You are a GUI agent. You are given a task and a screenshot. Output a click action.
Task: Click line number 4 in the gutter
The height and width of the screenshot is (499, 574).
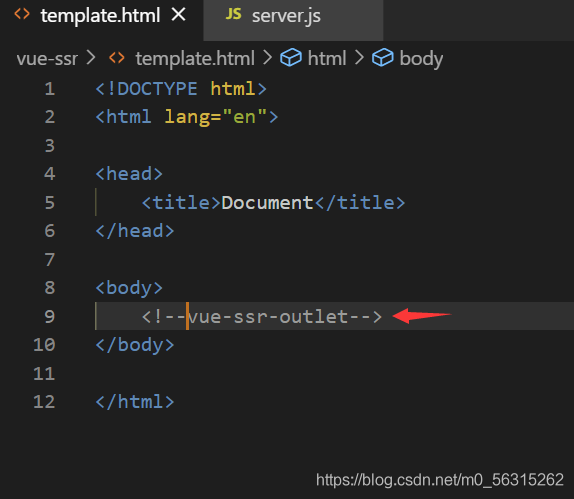click(x=50, y=174)
